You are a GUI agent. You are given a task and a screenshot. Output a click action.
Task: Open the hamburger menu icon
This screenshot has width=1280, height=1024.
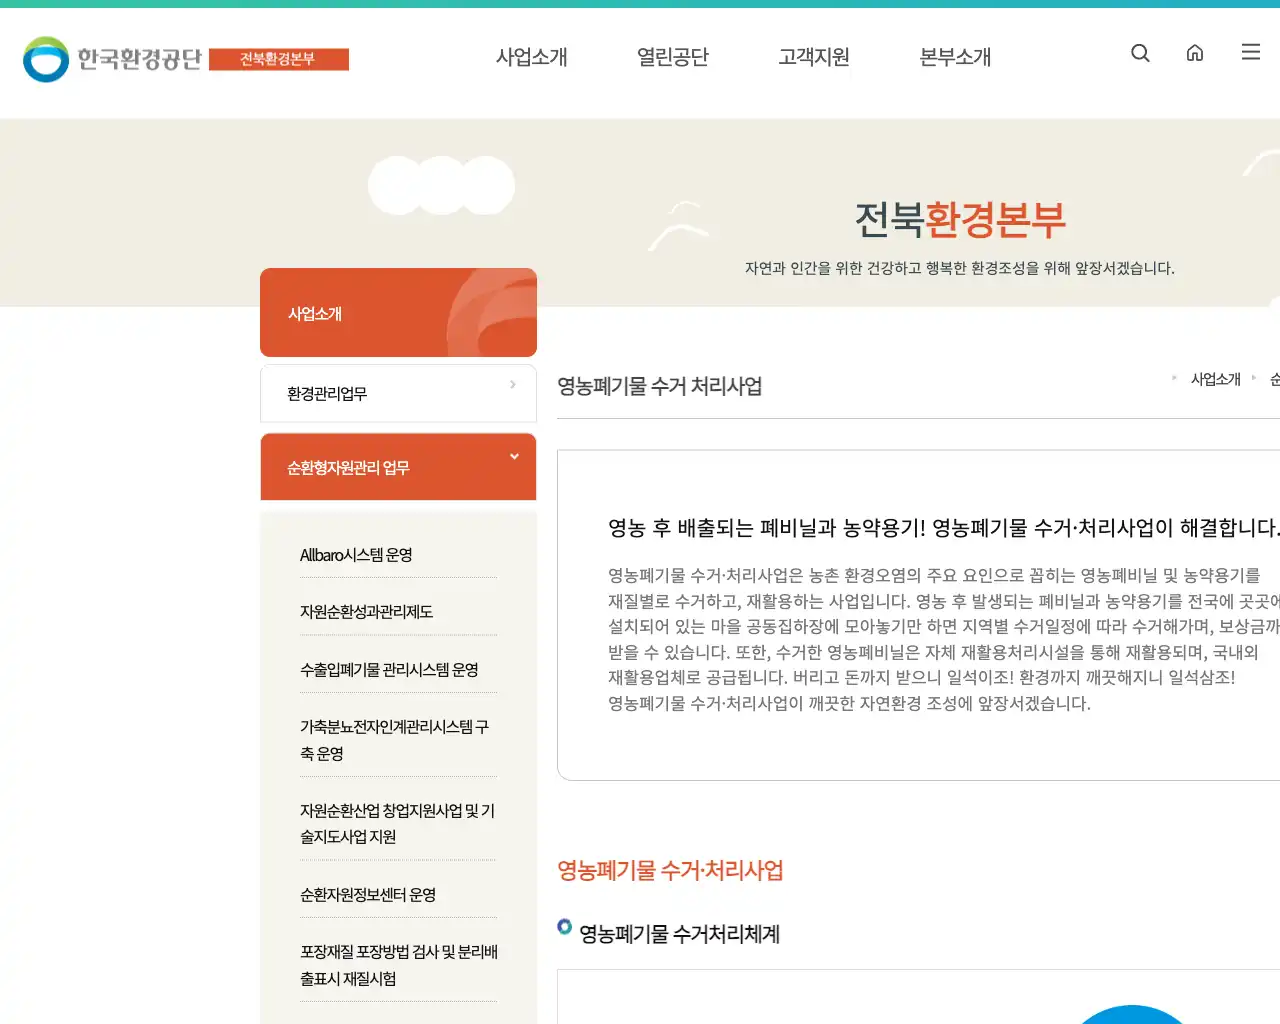1250,52
